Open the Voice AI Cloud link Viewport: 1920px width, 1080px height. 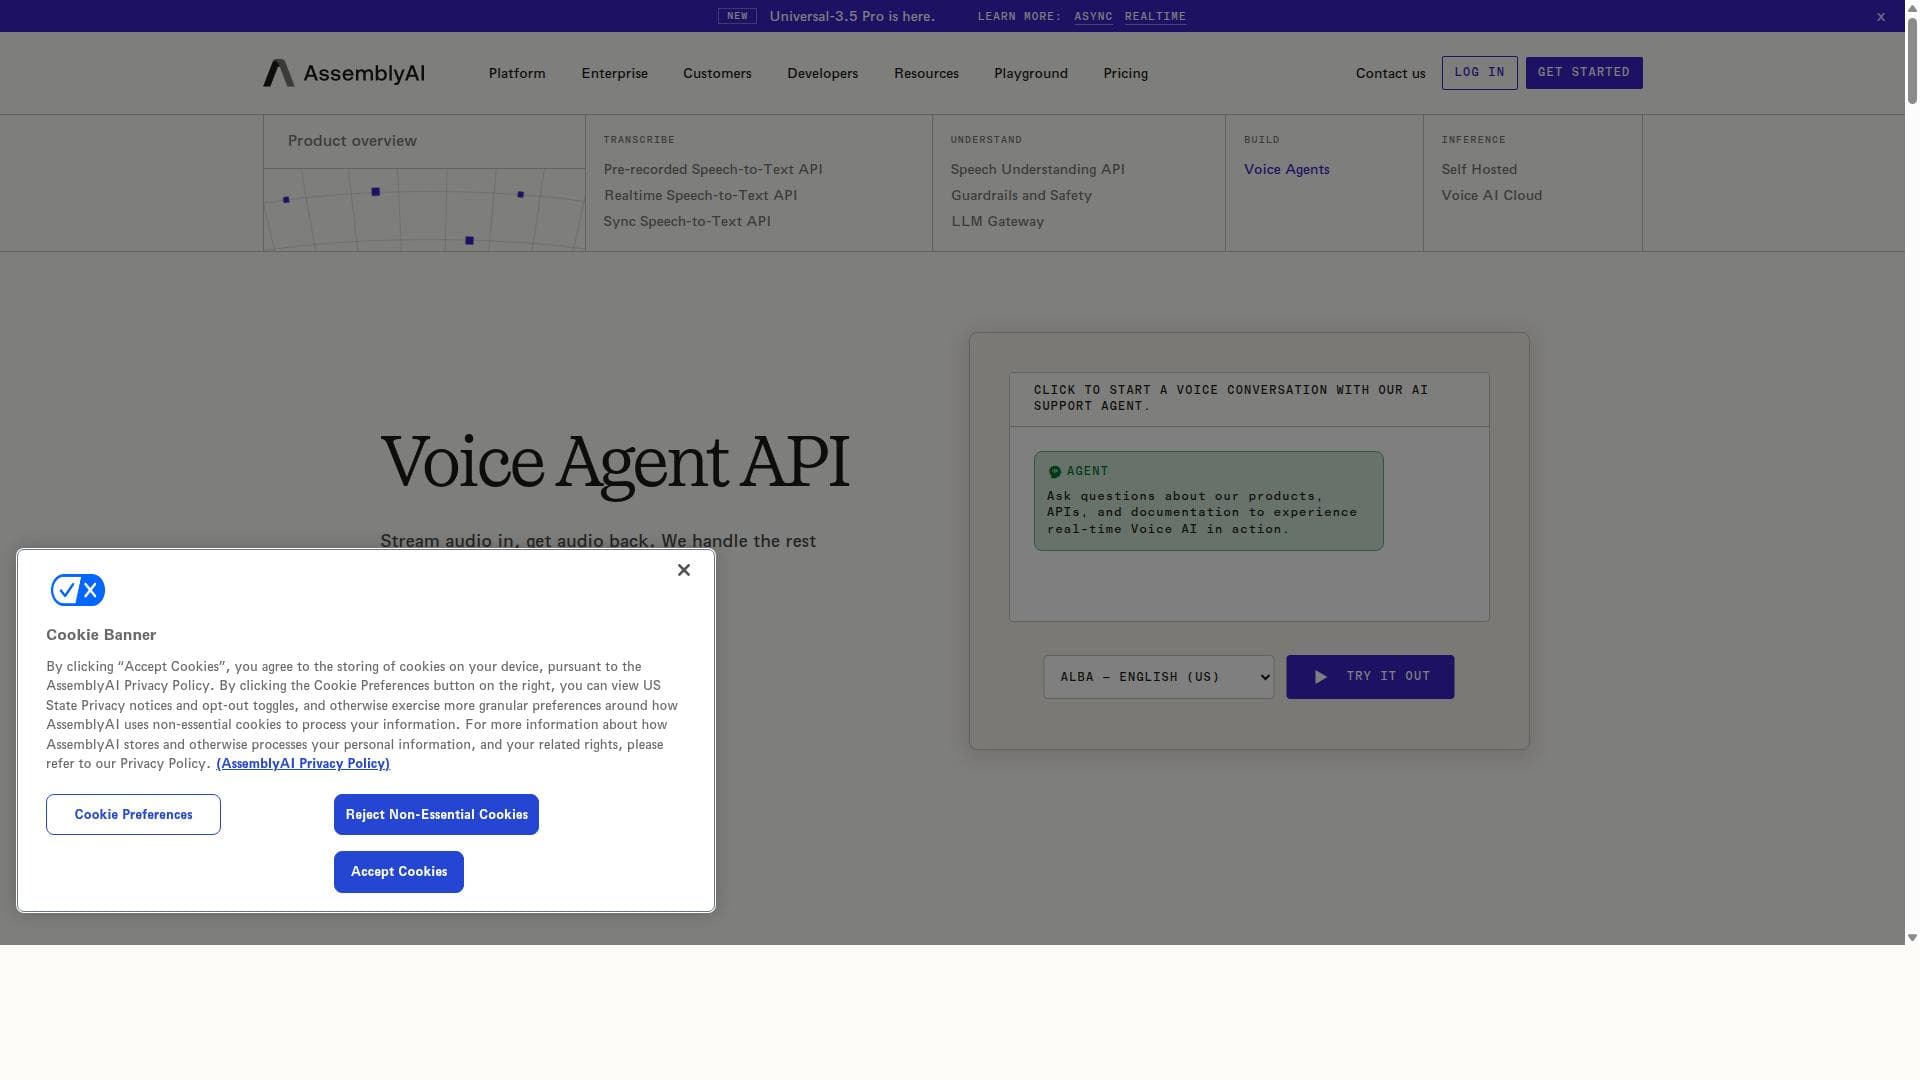coord(1492,195)
